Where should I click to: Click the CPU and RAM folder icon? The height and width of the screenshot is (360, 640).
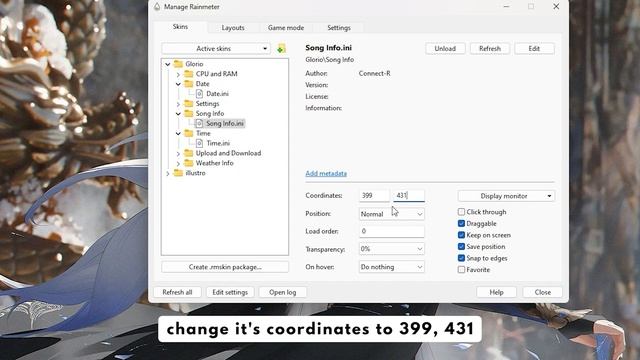pyautogui.click(x=189, y=74)
